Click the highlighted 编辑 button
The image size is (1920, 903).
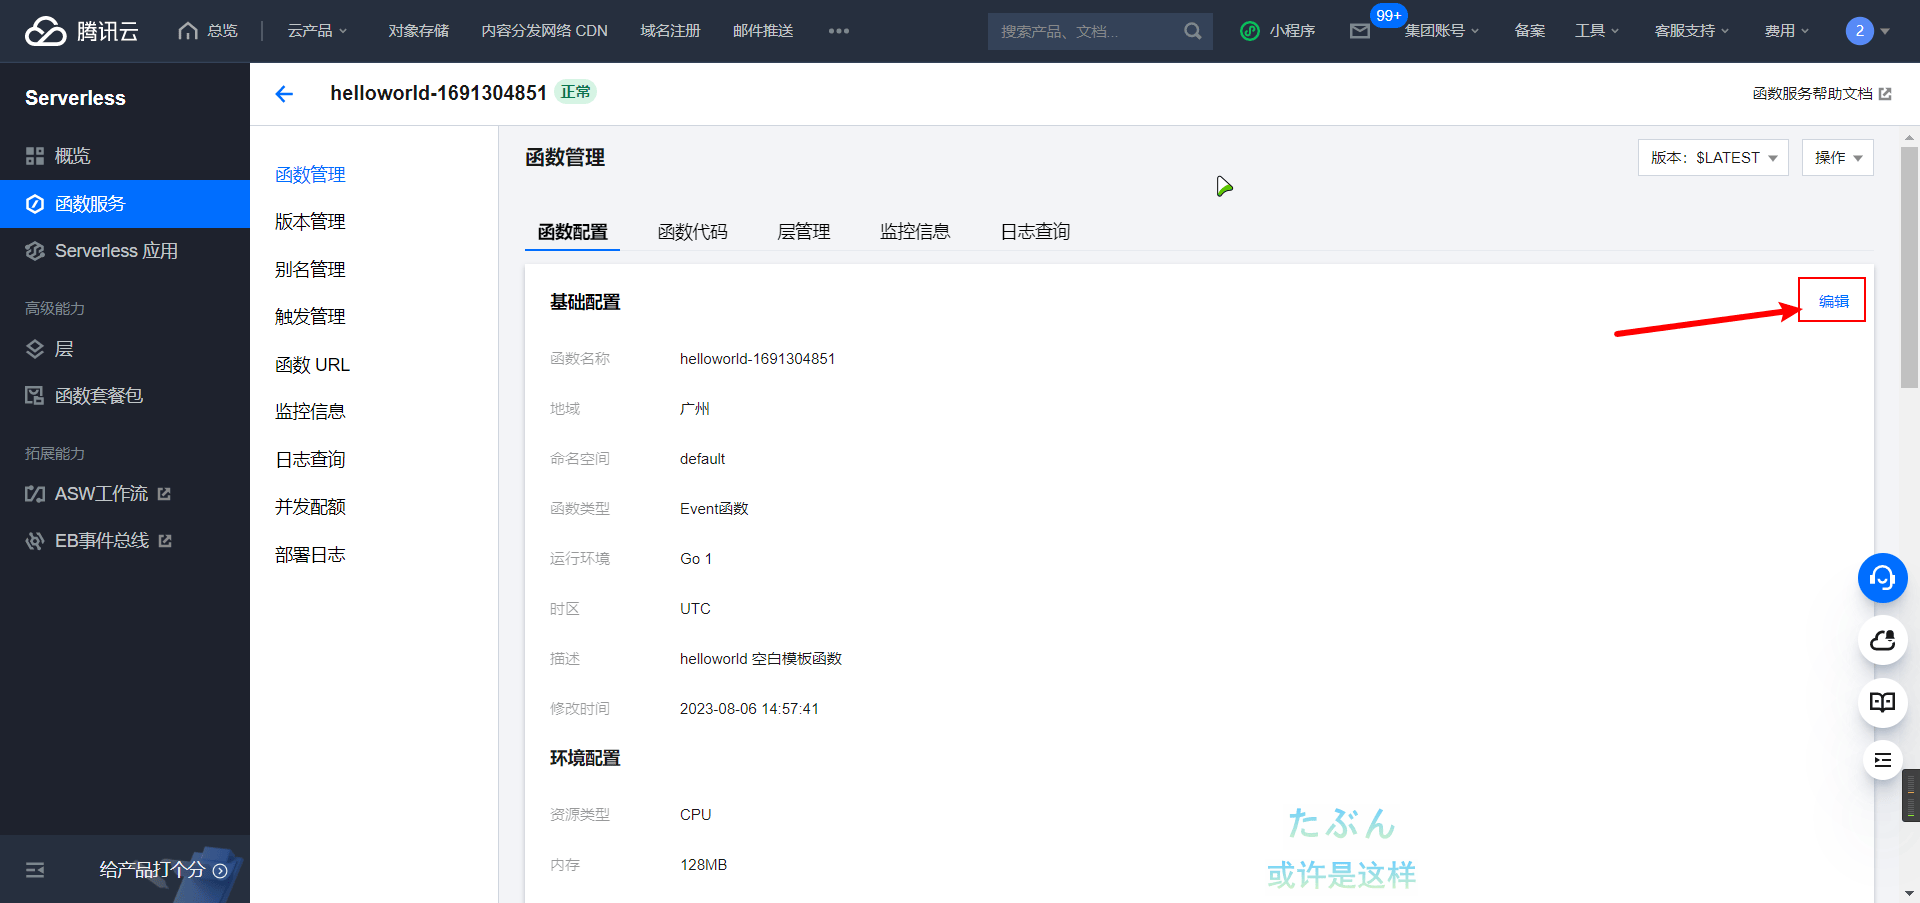[x=1832, y=299]
